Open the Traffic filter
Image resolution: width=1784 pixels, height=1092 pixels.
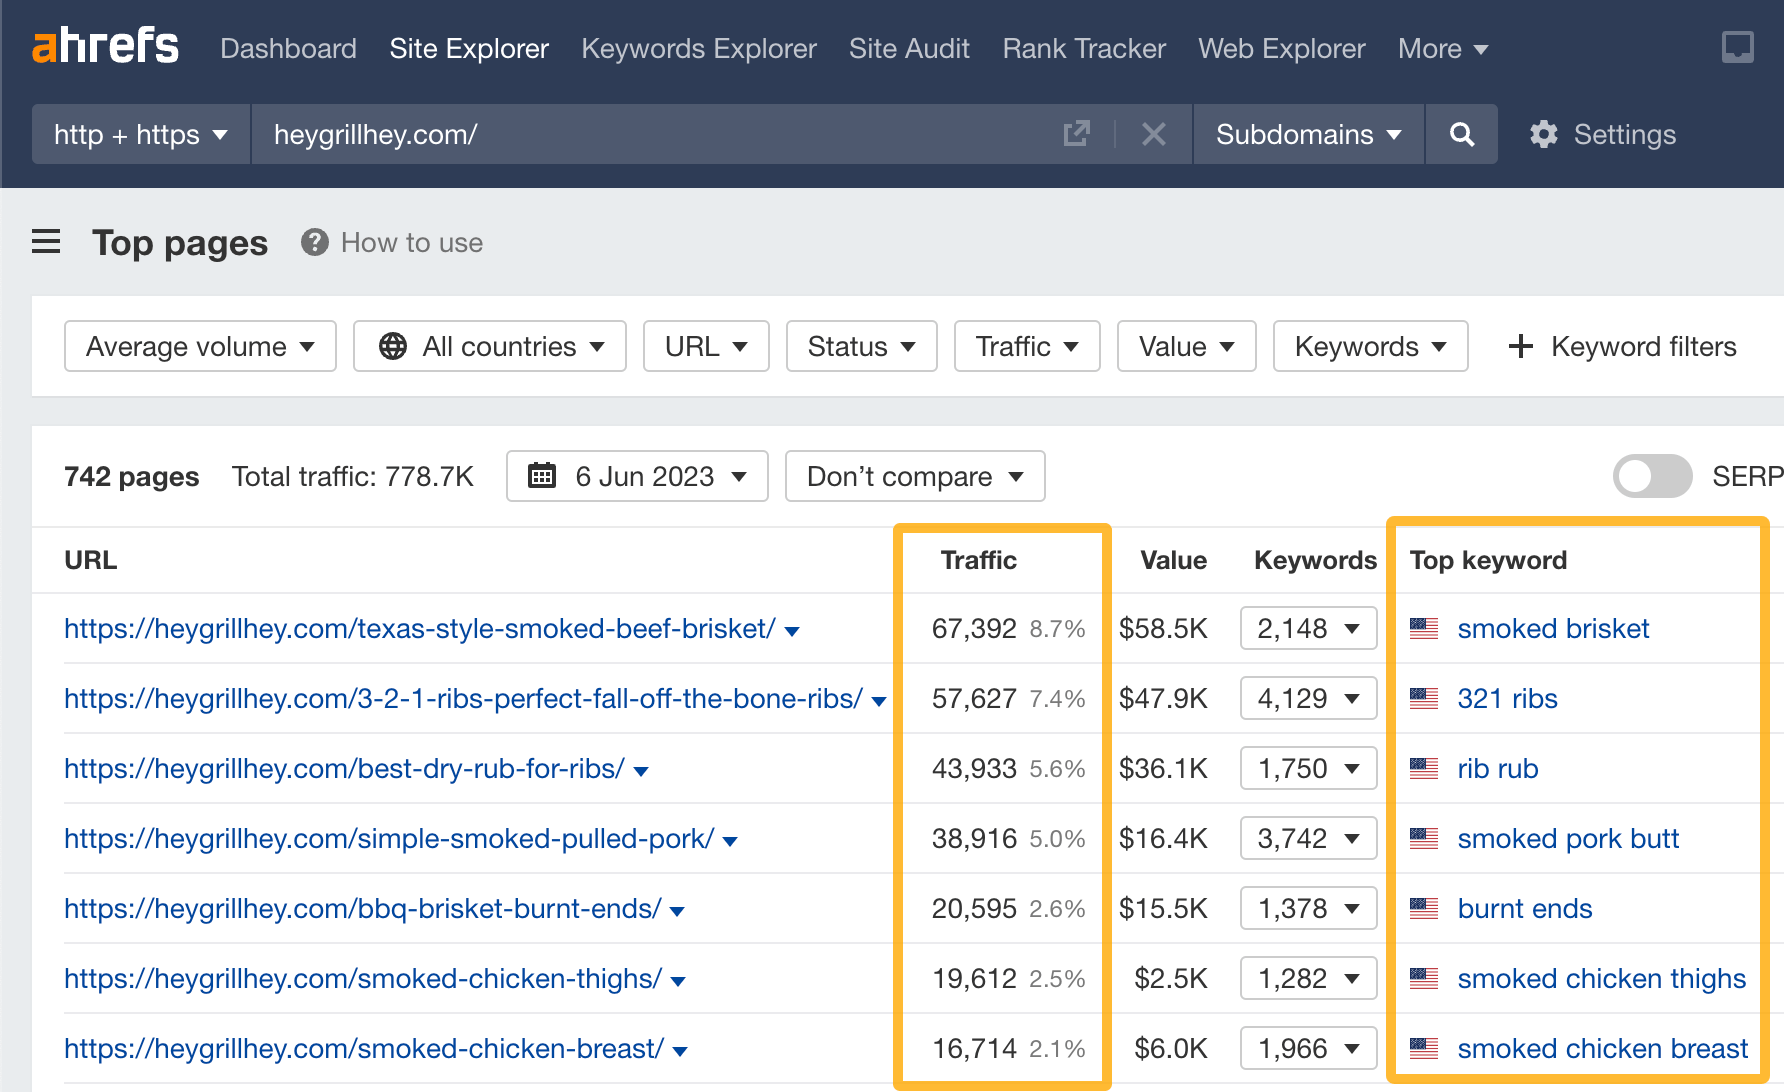(x=1026, y=346)
